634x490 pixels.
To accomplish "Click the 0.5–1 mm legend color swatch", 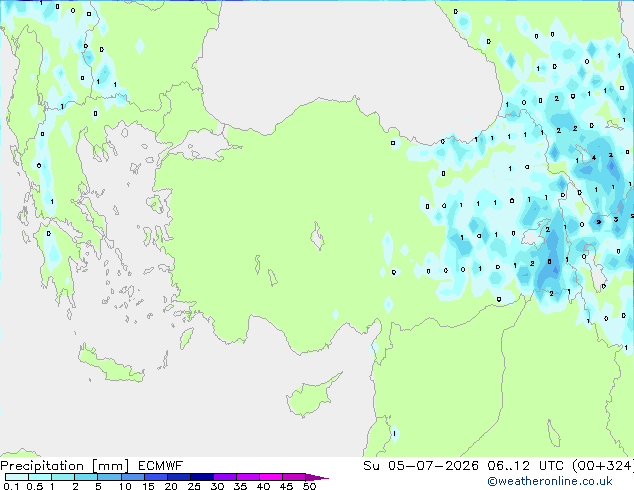I will pyautogui.click(x=40, y=477).
